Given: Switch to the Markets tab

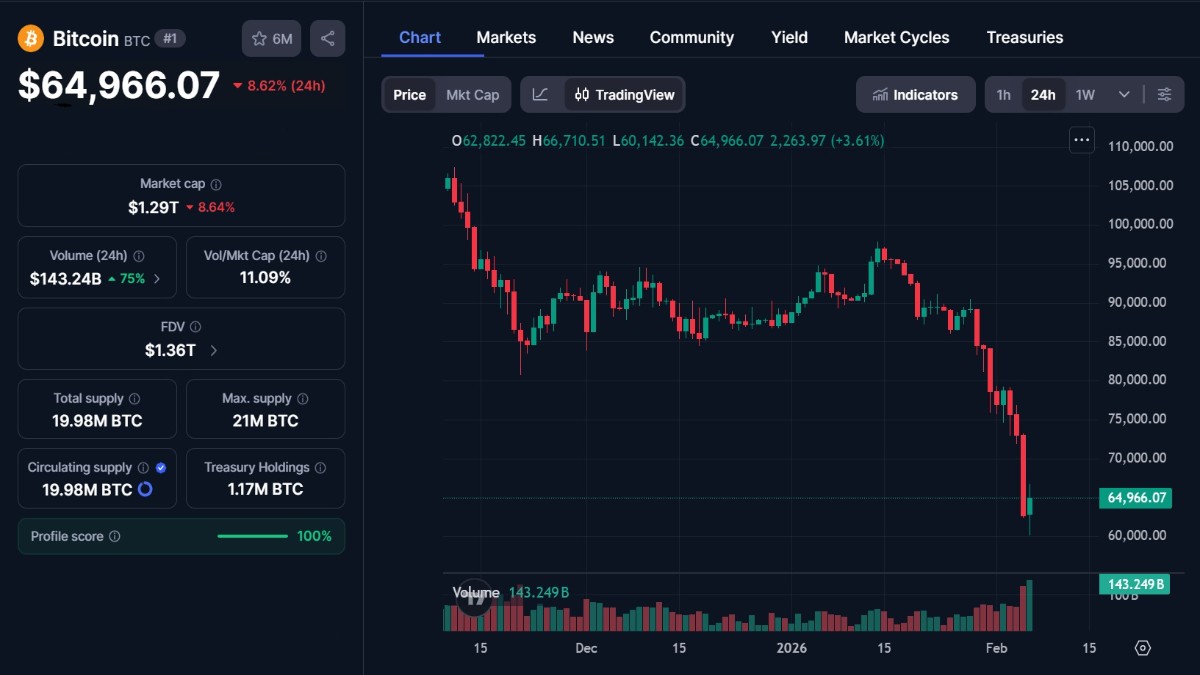Looking at the screenshot, I should 506,37.
